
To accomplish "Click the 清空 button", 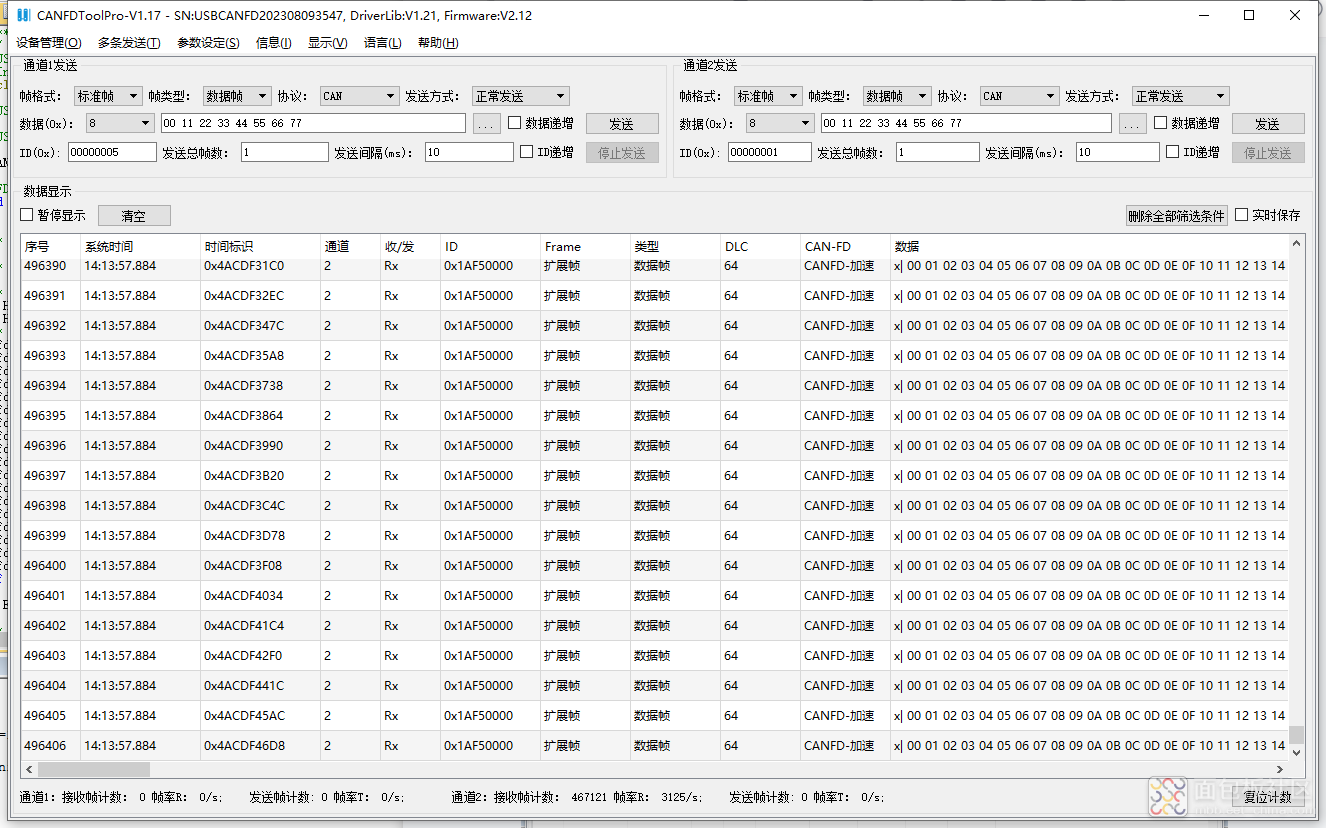I will pos(134,216).
